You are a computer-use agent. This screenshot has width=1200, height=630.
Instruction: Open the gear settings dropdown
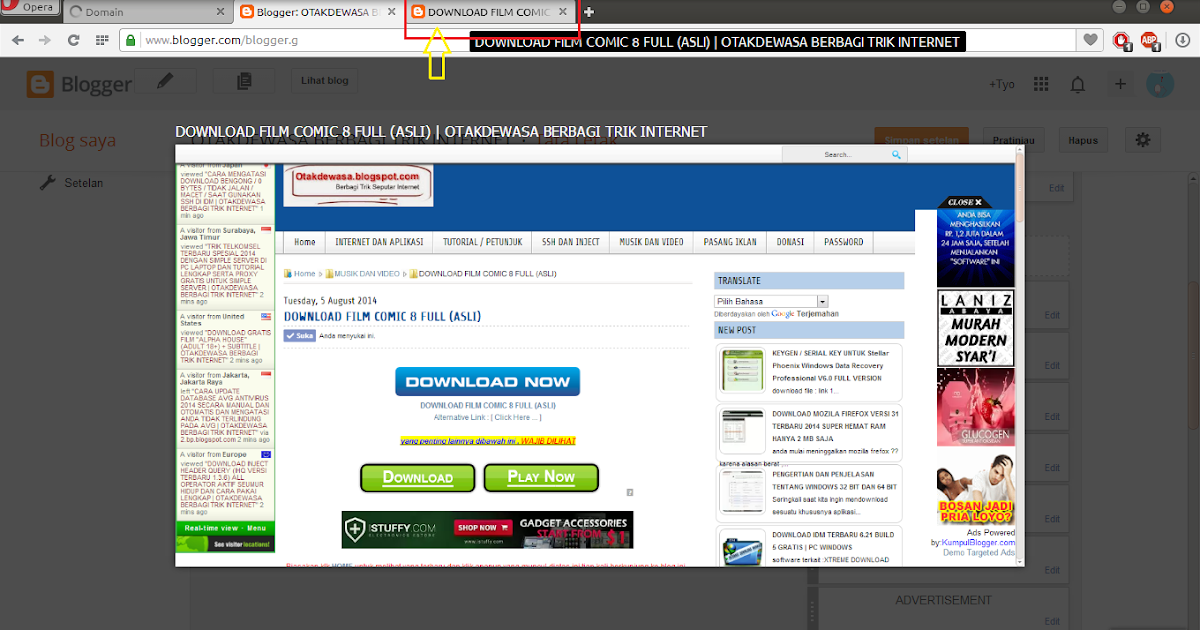tap(1143, 139)
